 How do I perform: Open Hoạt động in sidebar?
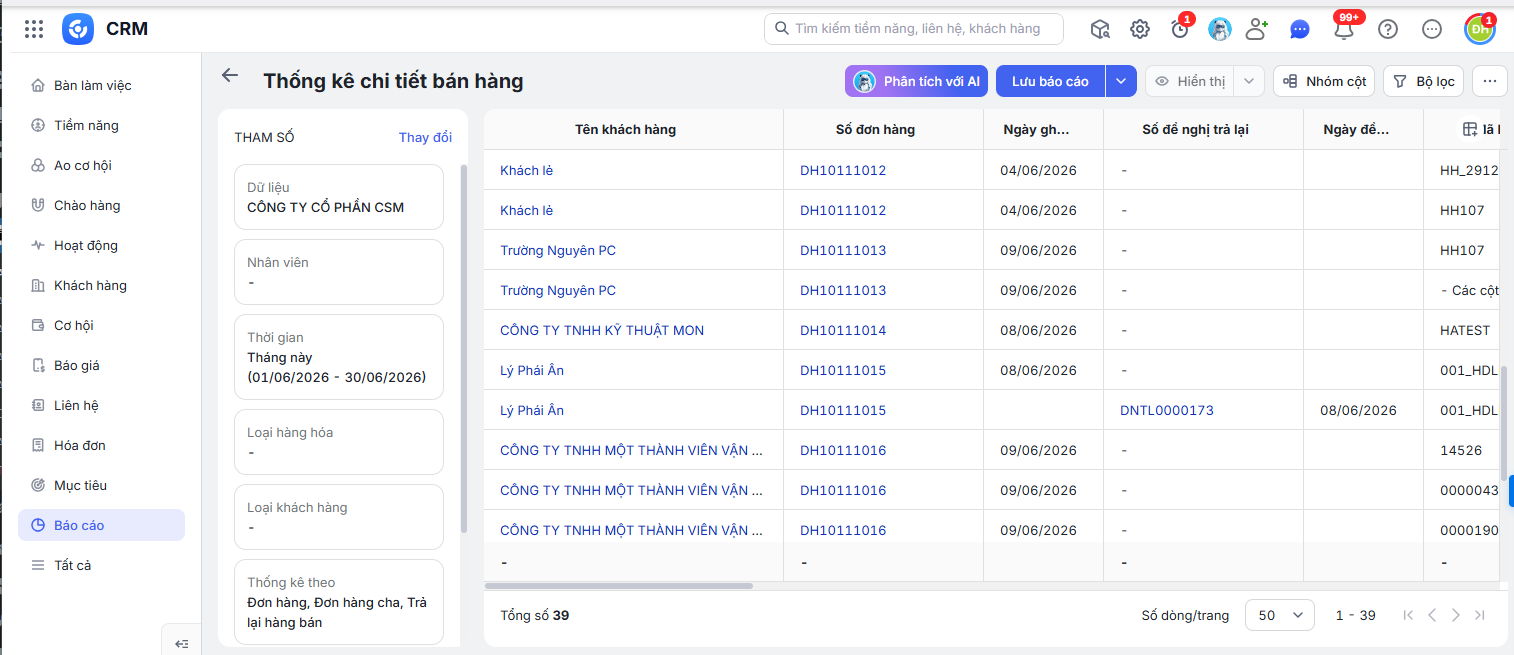pyautogui.click(x=101, y=245)
